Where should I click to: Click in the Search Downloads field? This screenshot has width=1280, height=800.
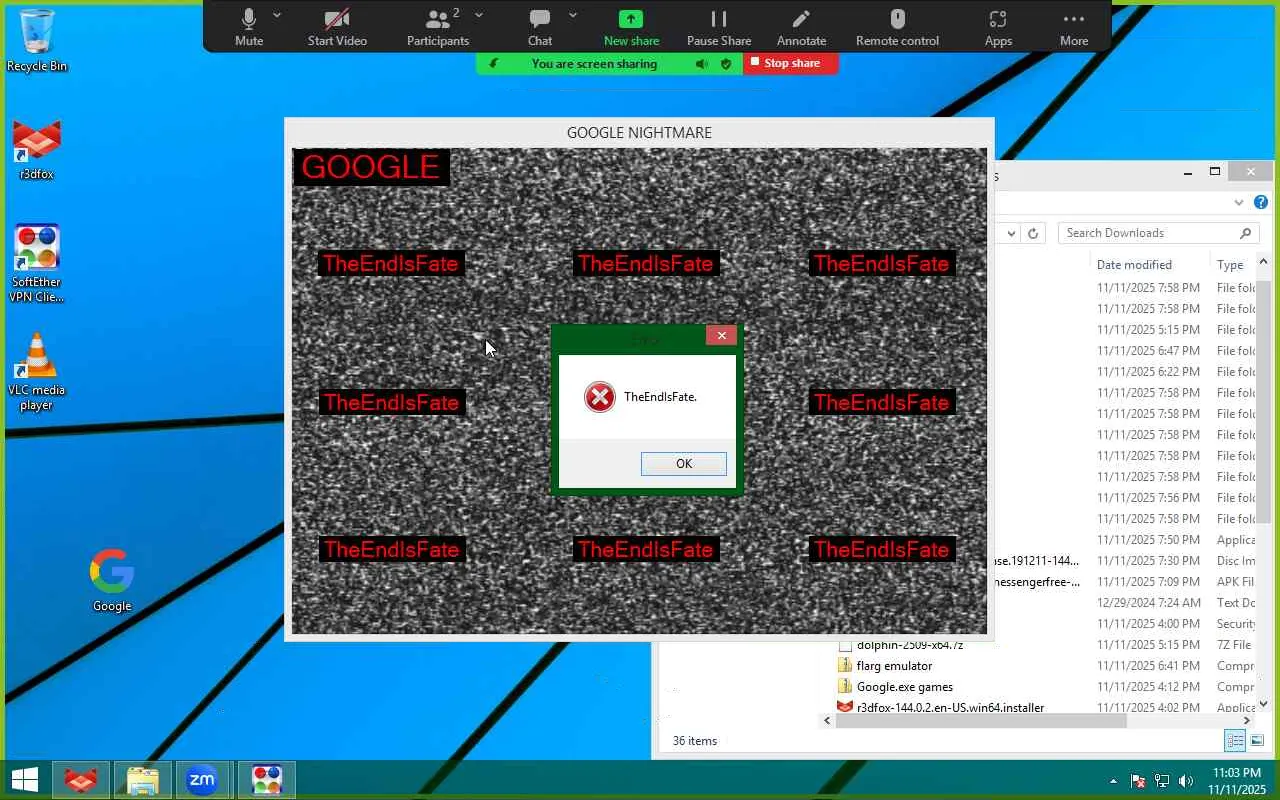(x=1150, y=233)
